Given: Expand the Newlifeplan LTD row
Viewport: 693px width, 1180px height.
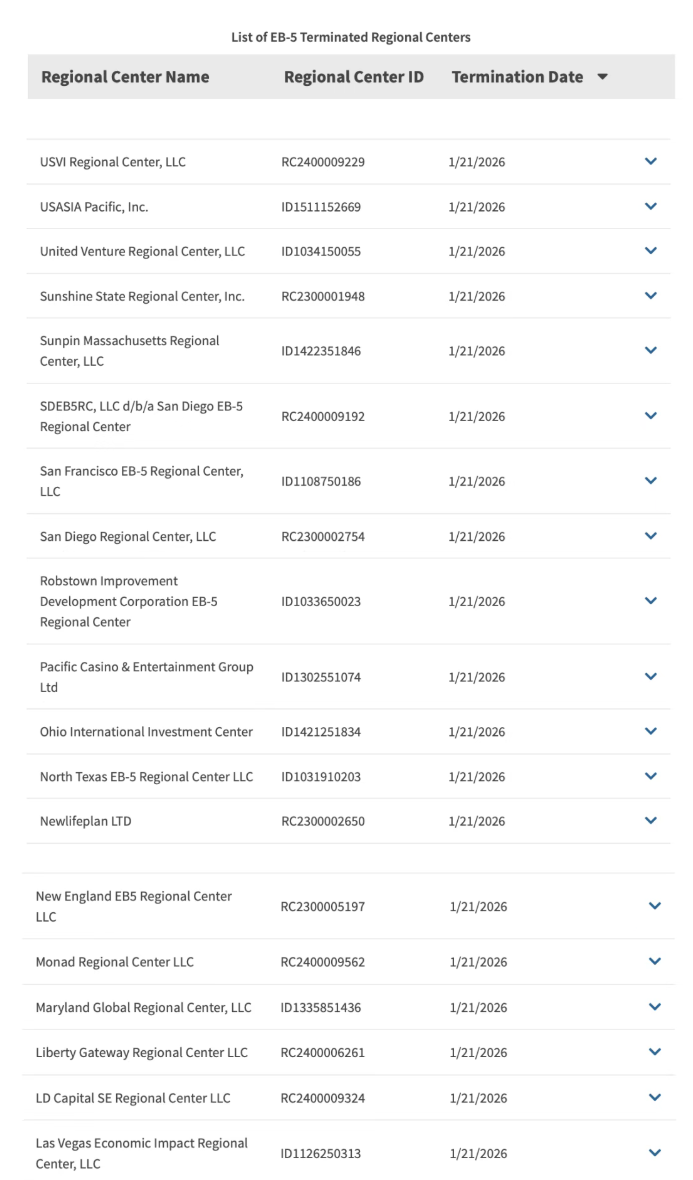Looking at the screenshot, I should [x=652, y=821].
